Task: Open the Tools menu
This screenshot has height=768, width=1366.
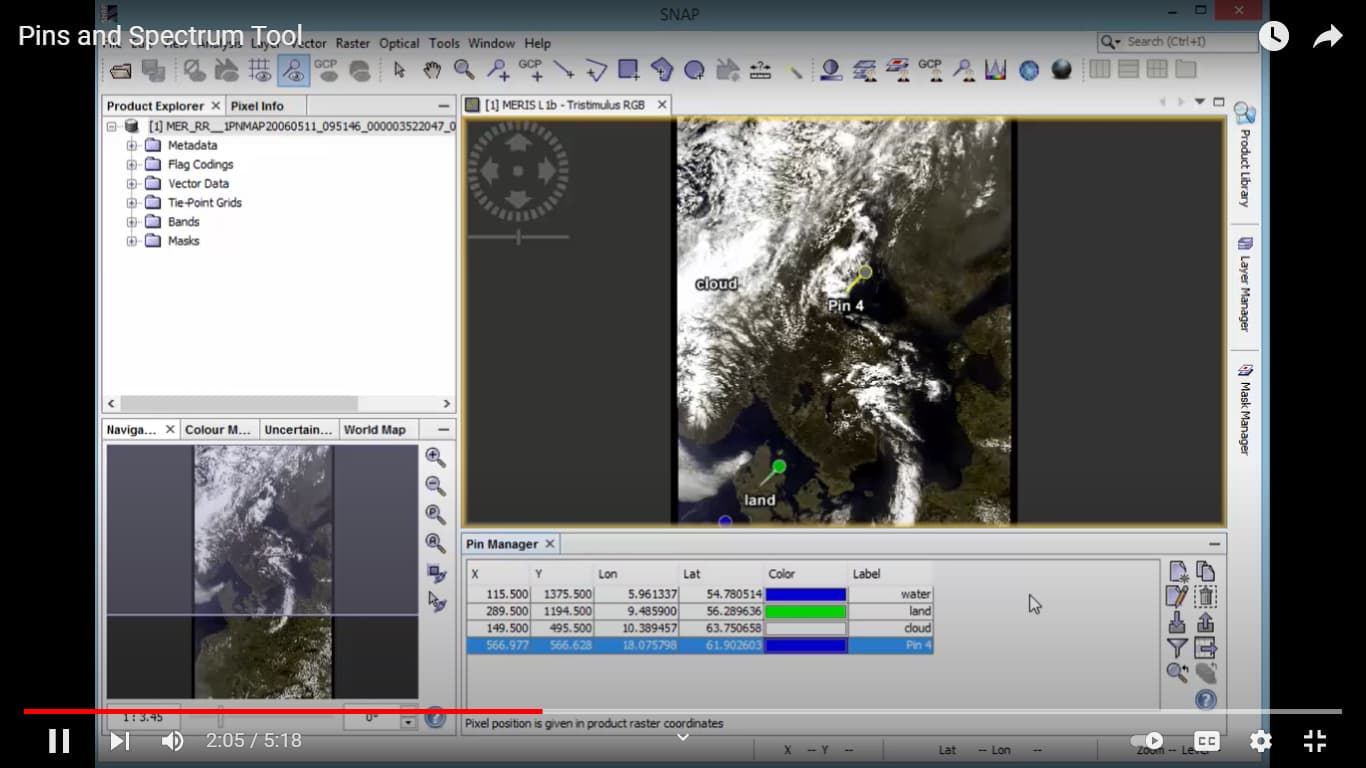Action: coord(444,43)
